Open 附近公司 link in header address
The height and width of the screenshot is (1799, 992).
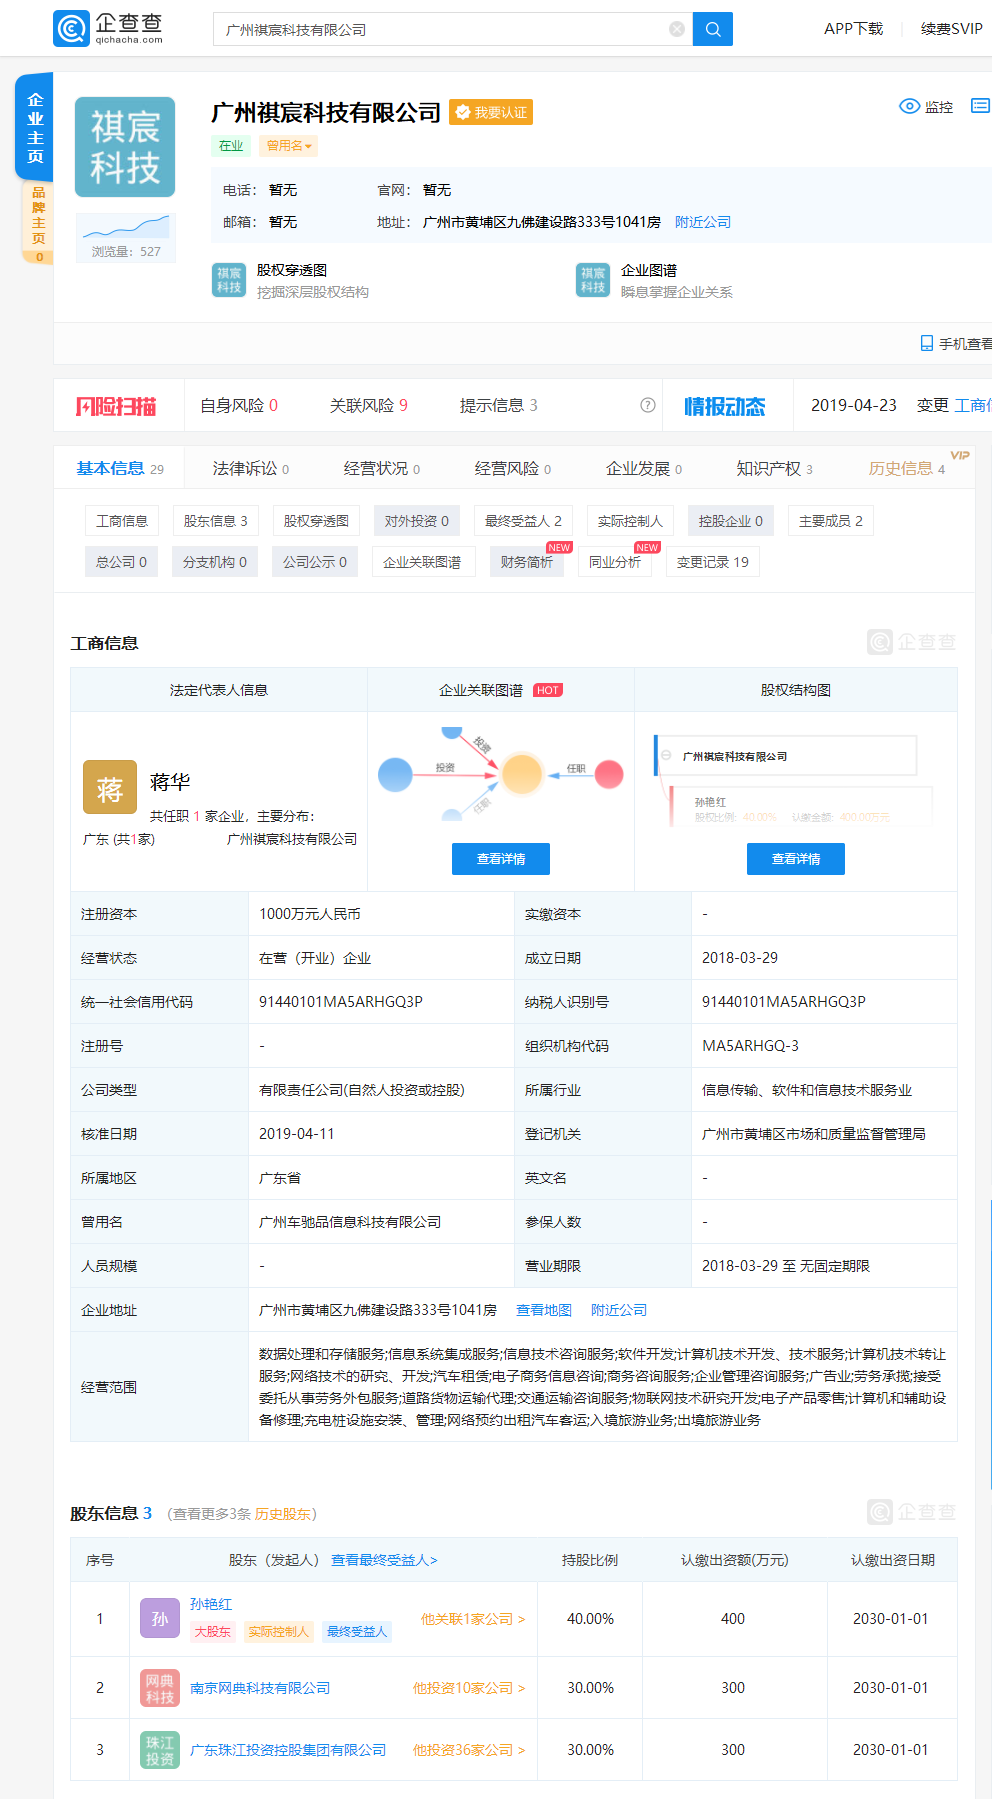click(703, 222)
